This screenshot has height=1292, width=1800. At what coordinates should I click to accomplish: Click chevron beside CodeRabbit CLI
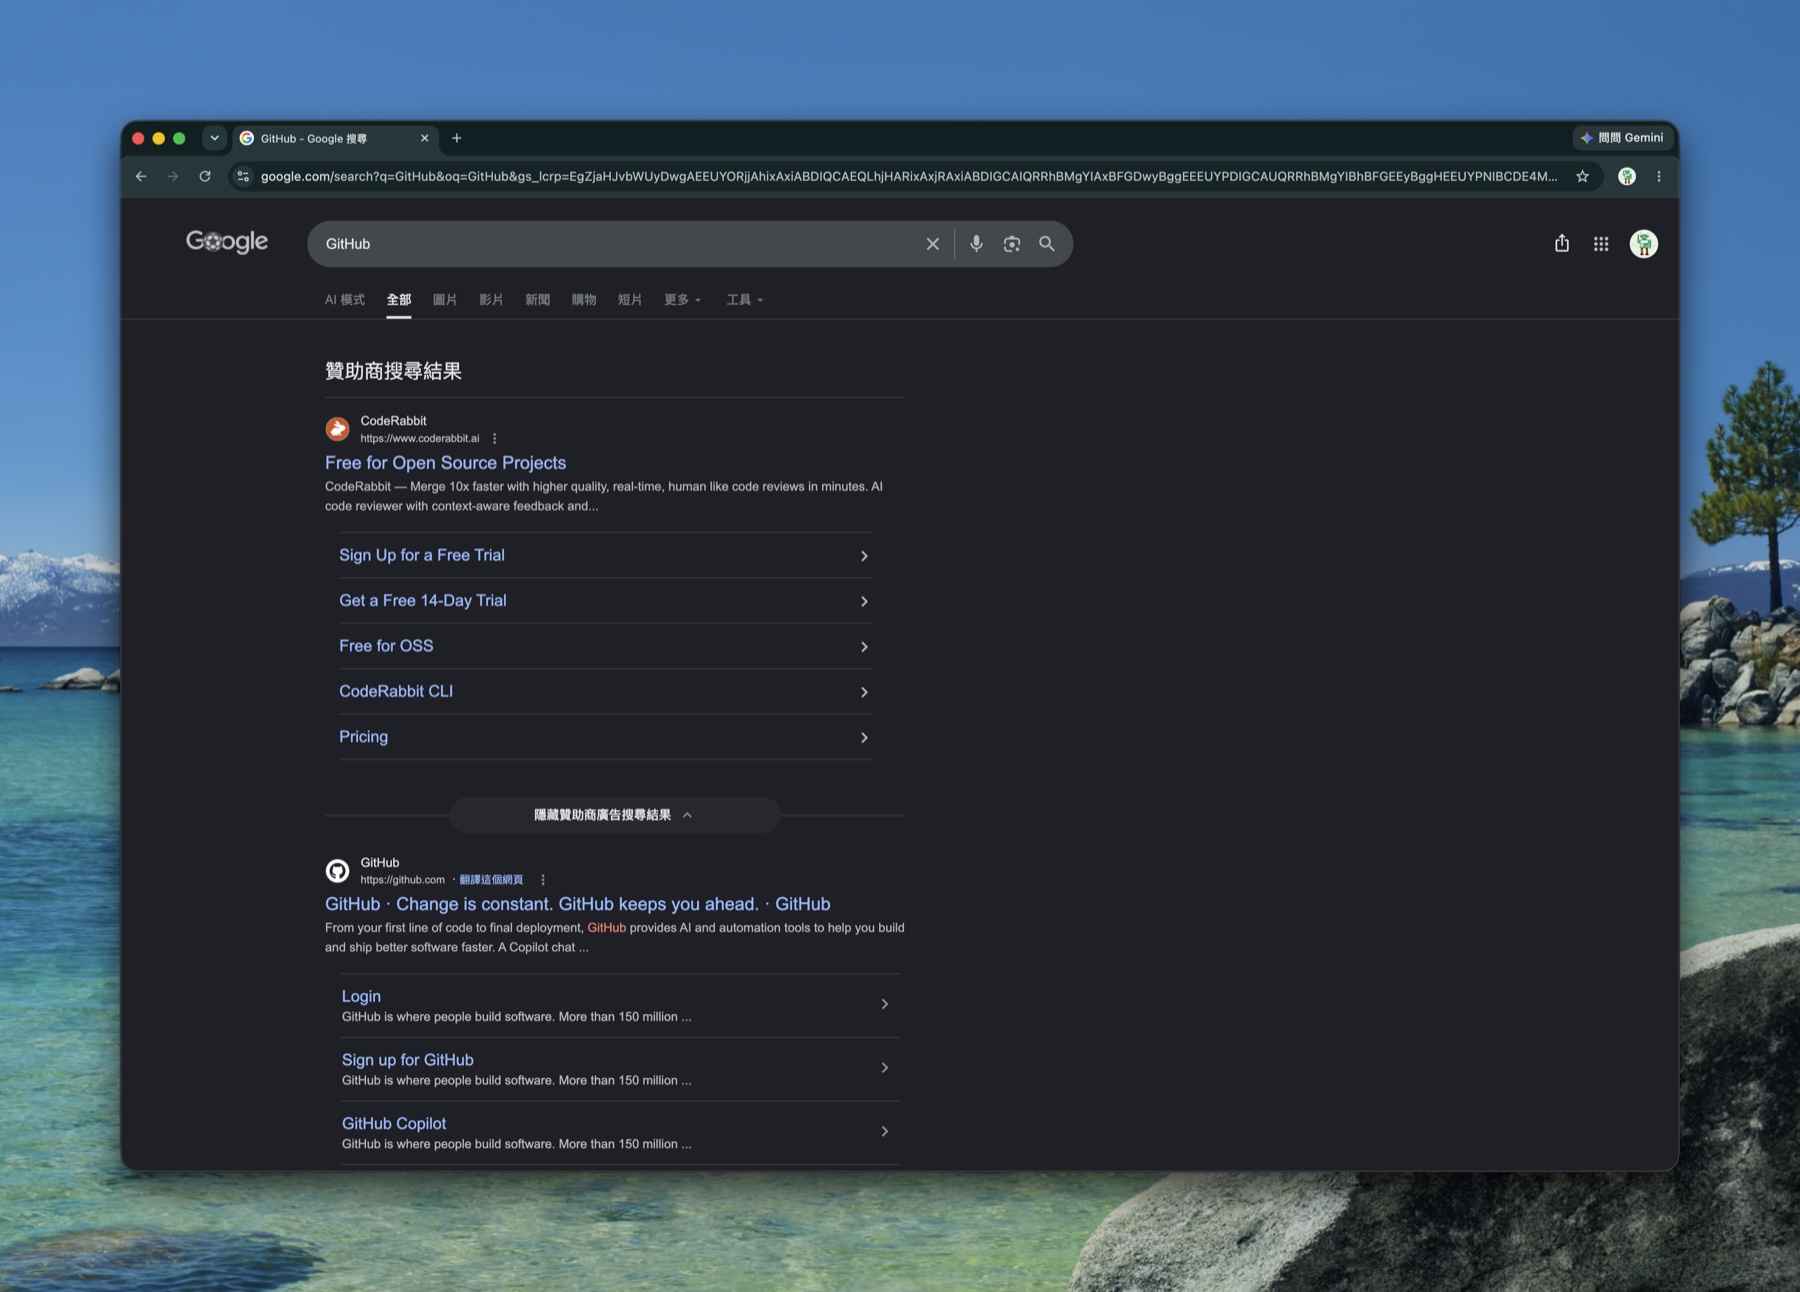tap(864, 692)
